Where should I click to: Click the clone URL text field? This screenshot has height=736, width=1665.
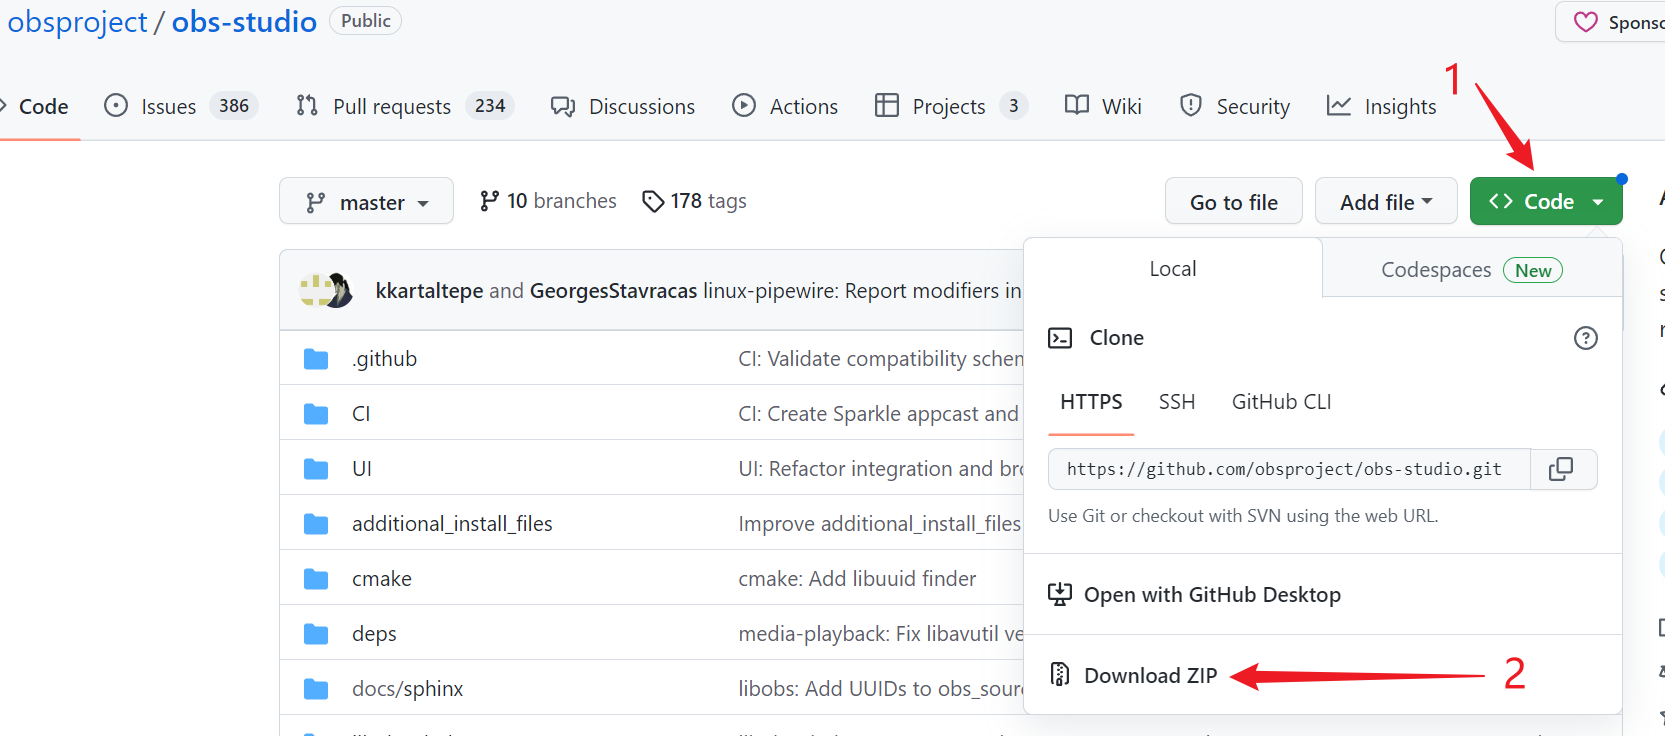pyautogui.click(x=1288, y=469)
